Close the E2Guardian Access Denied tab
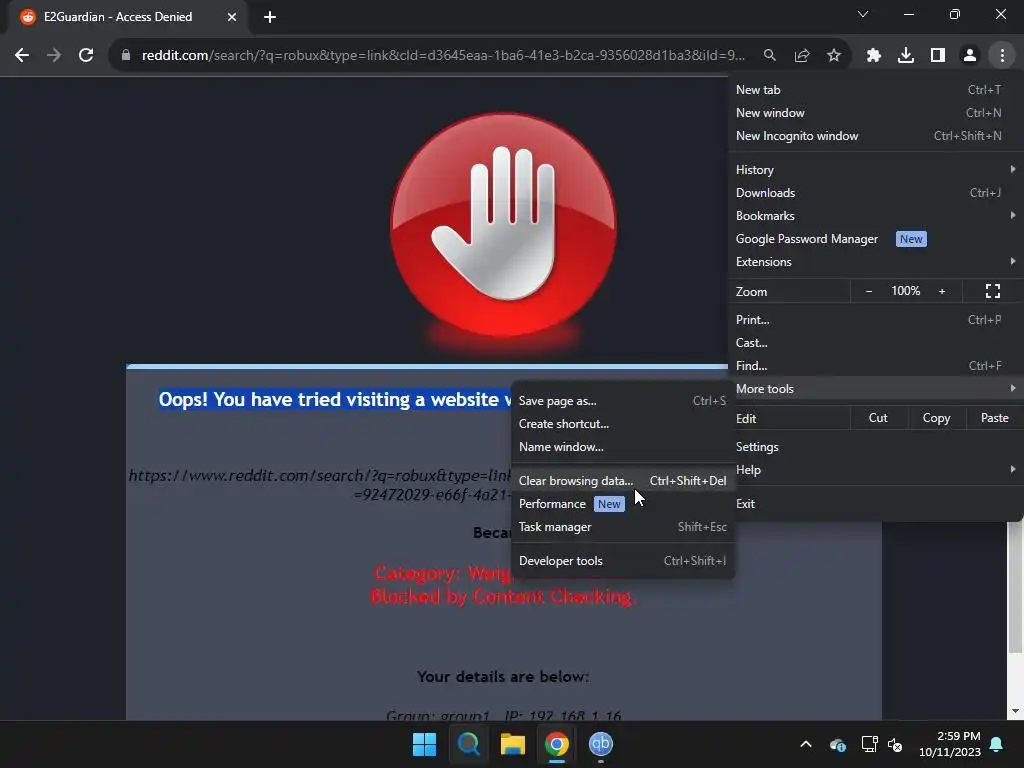1024x768 pixels. pyautogui.click(x=232, y=17)
